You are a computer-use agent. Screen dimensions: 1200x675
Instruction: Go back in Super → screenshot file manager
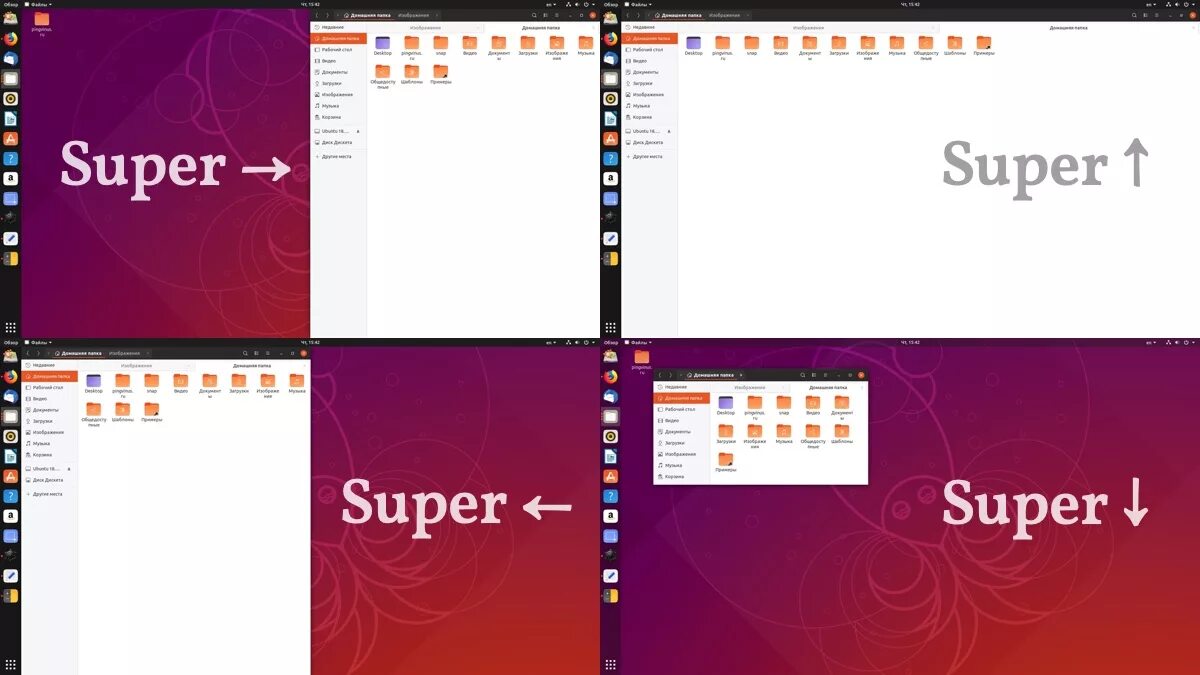click(318, 15)
